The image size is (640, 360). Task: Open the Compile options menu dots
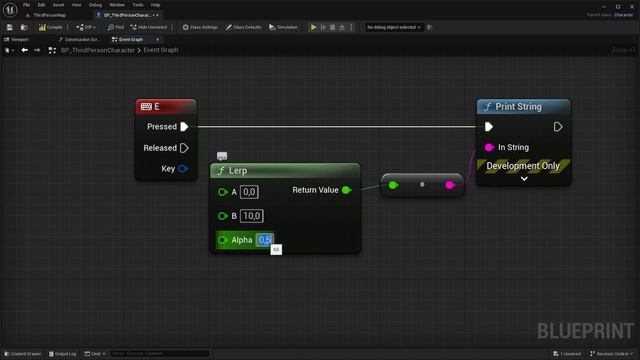click(68, 27)
